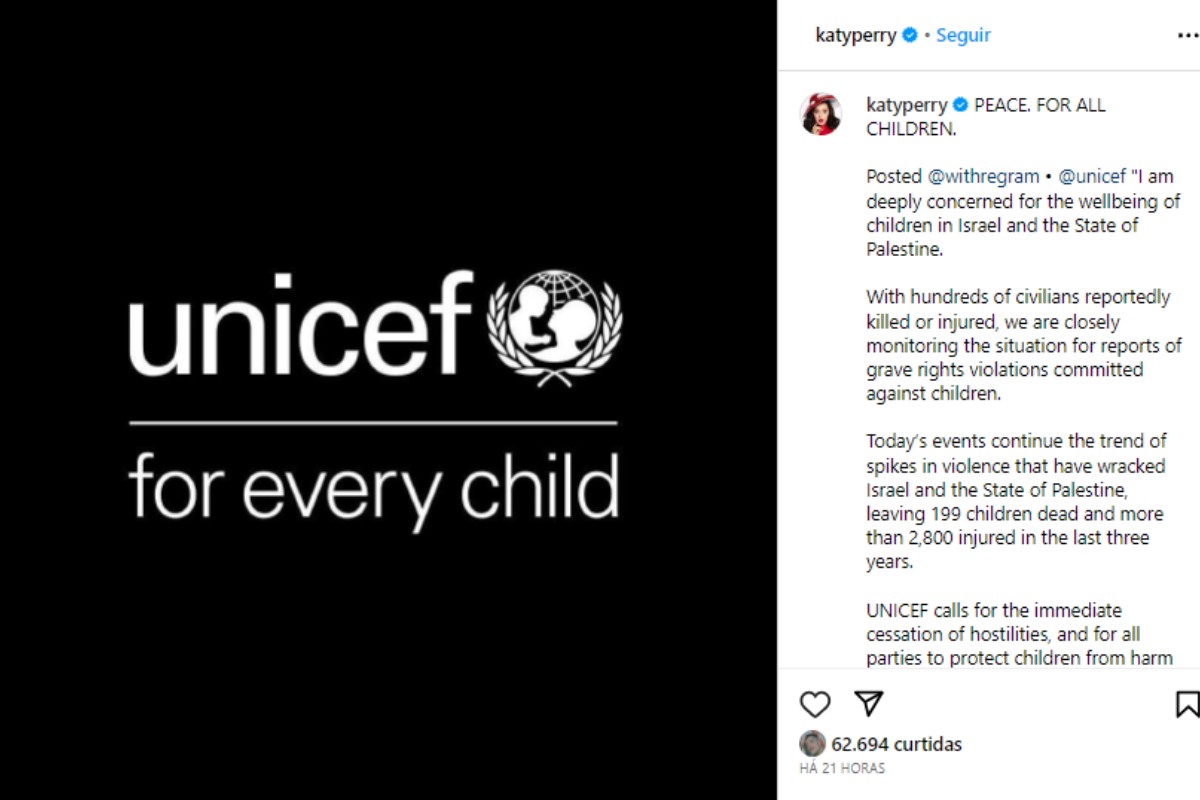Share the post via the paper plane icon
1200x800 pixels.
[869, 703]
